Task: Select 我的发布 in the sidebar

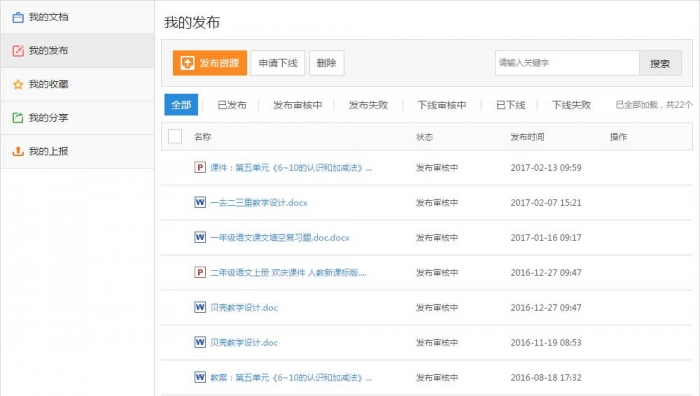Action: click(x=78, y=50)
